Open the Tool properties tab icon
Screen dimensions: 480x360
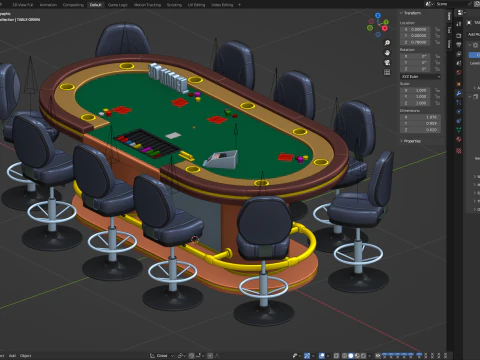pos(459,24)
